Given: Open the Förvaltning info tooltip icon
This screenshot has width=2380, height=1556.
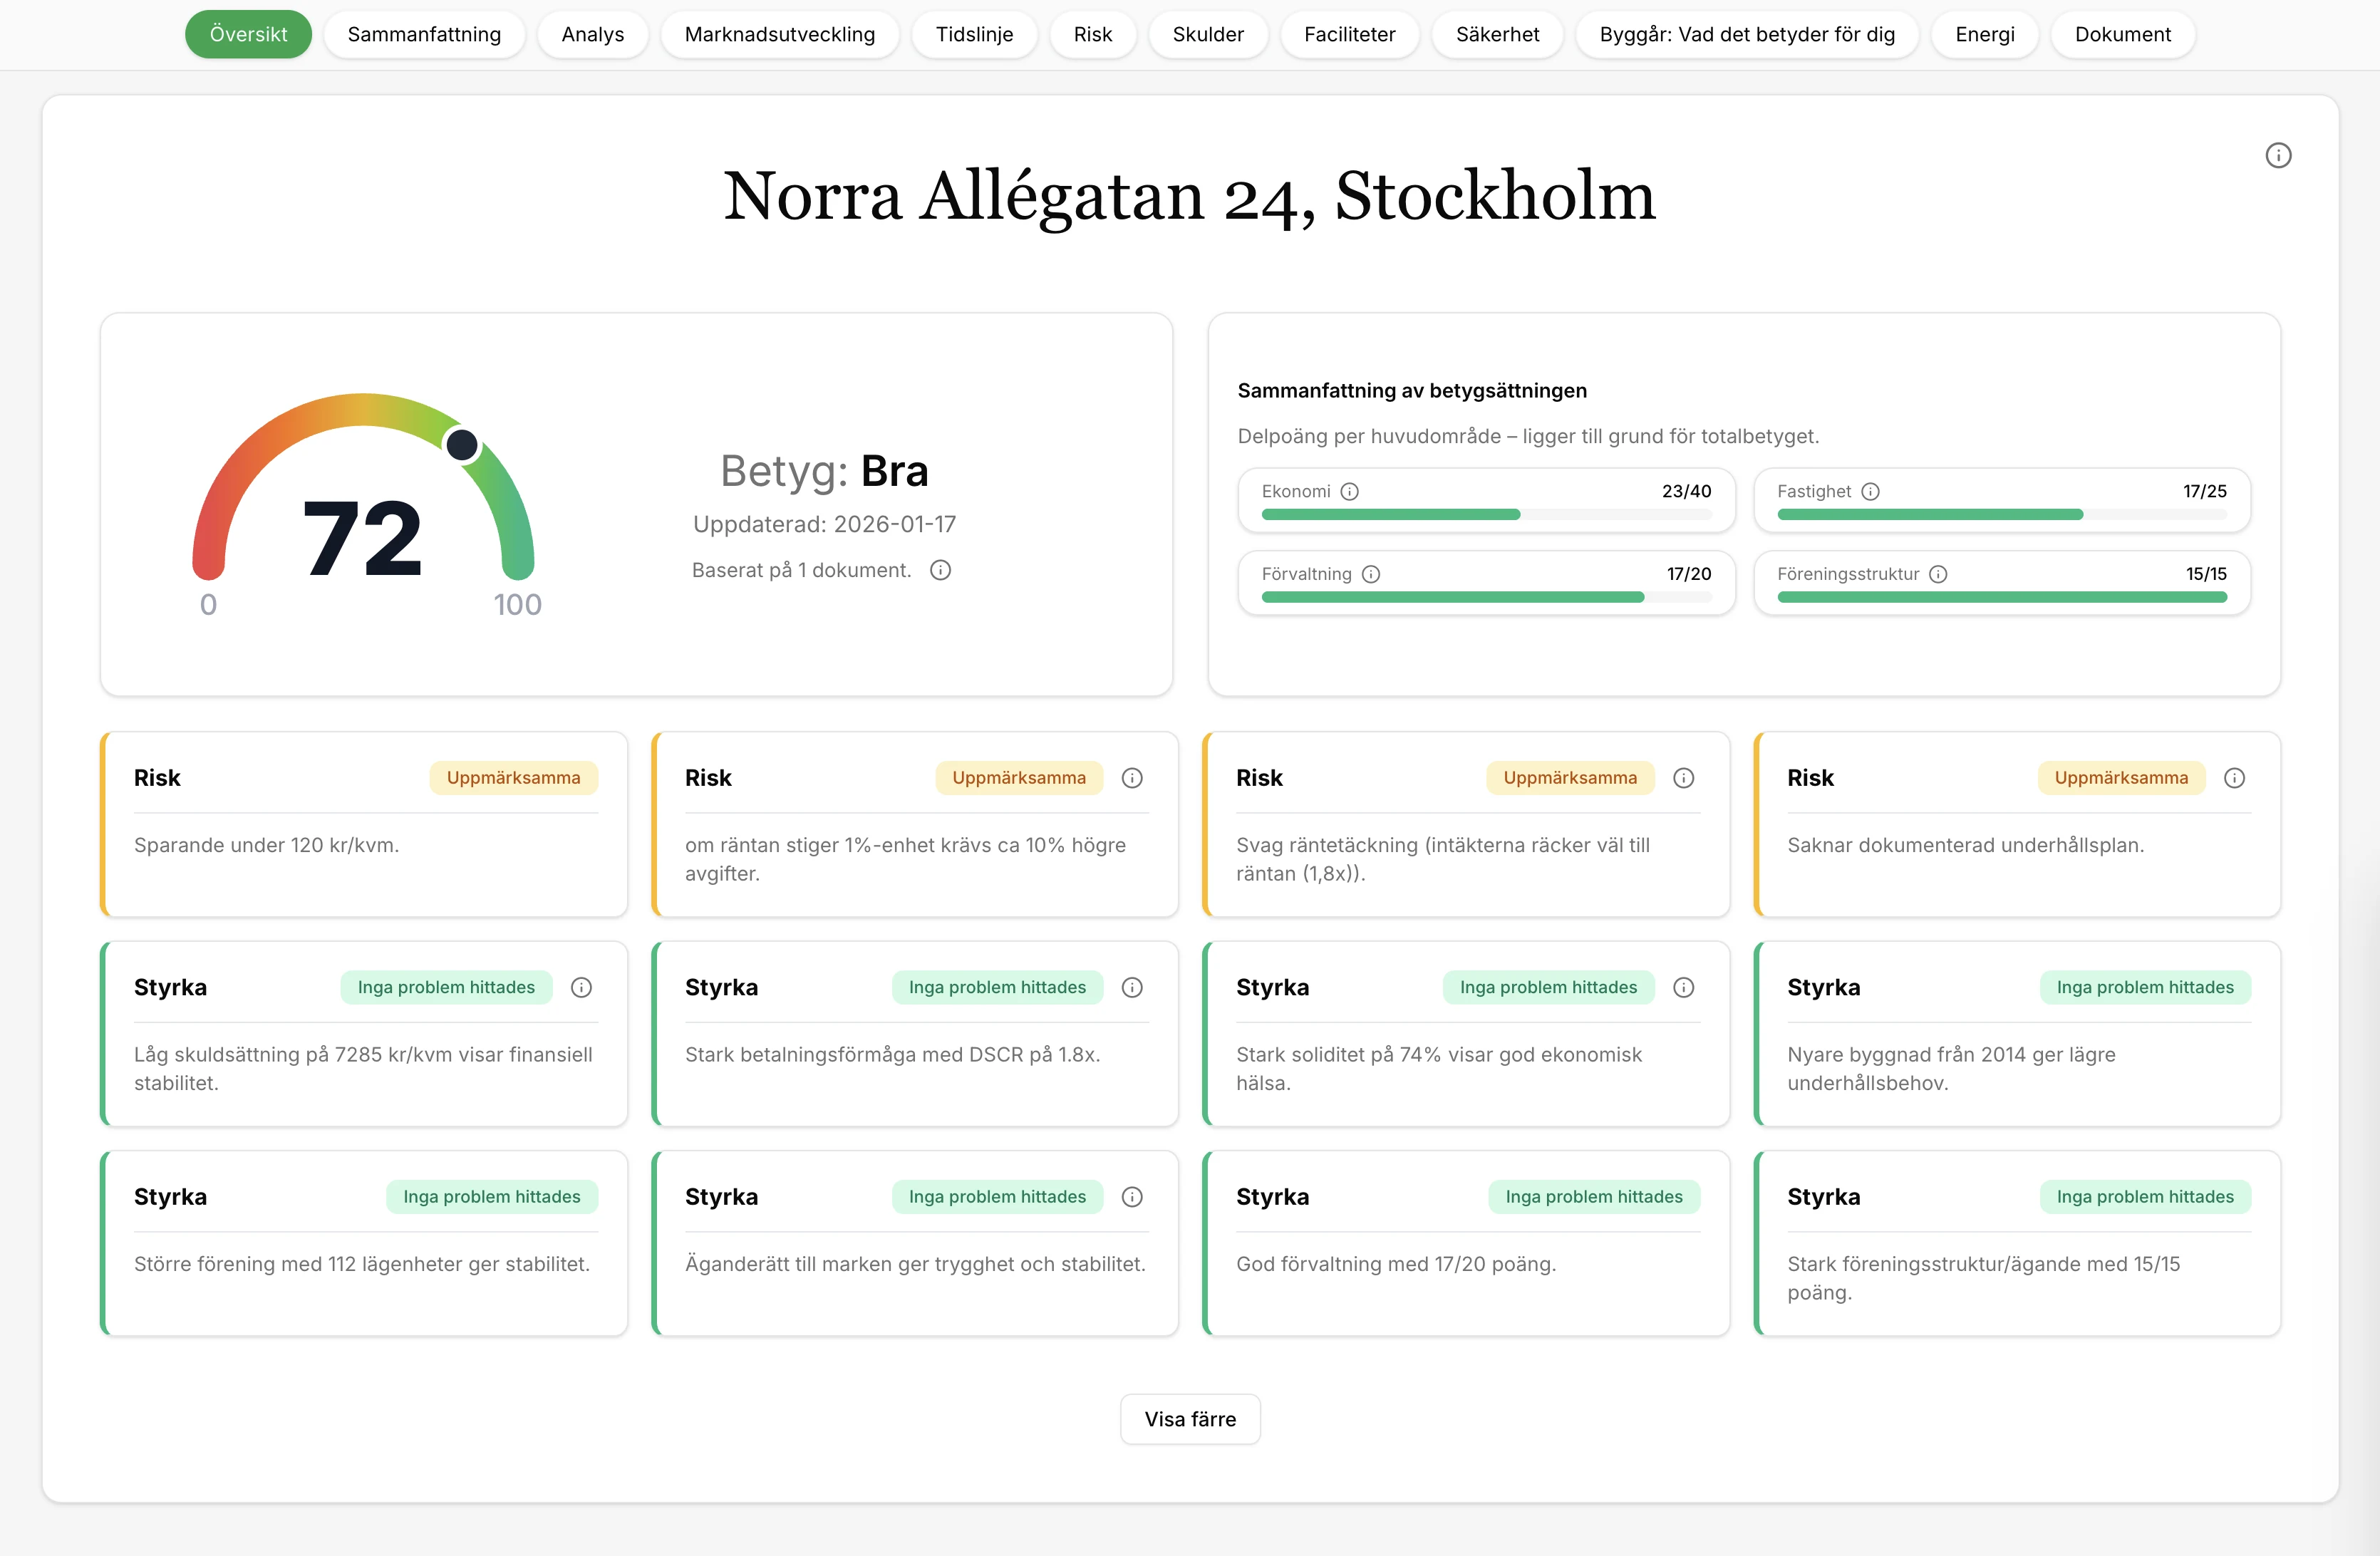Looking at the screenshot, I should 1371,574.
